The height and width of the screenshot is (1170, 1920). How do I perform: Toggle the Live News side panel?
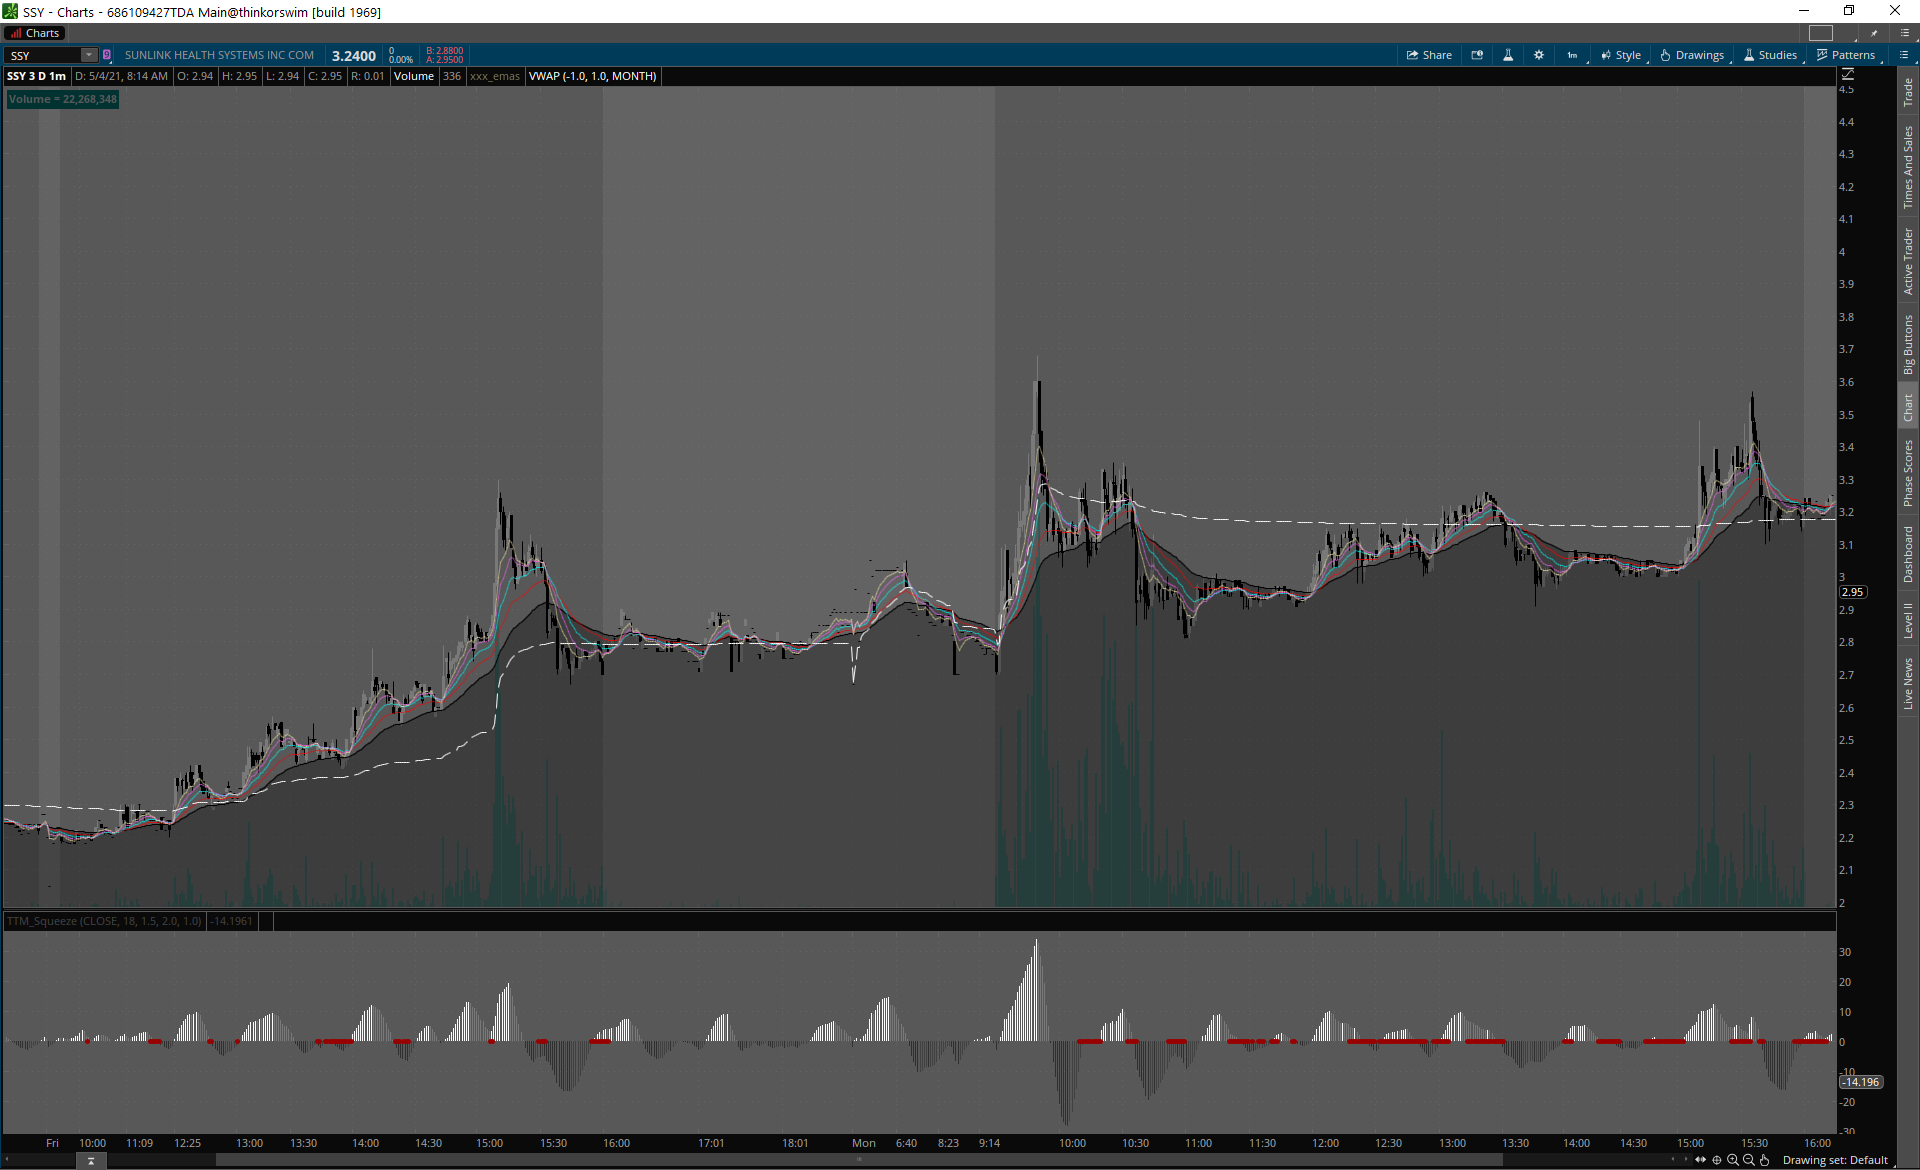pyautogui.click(x=1908, y=684)
